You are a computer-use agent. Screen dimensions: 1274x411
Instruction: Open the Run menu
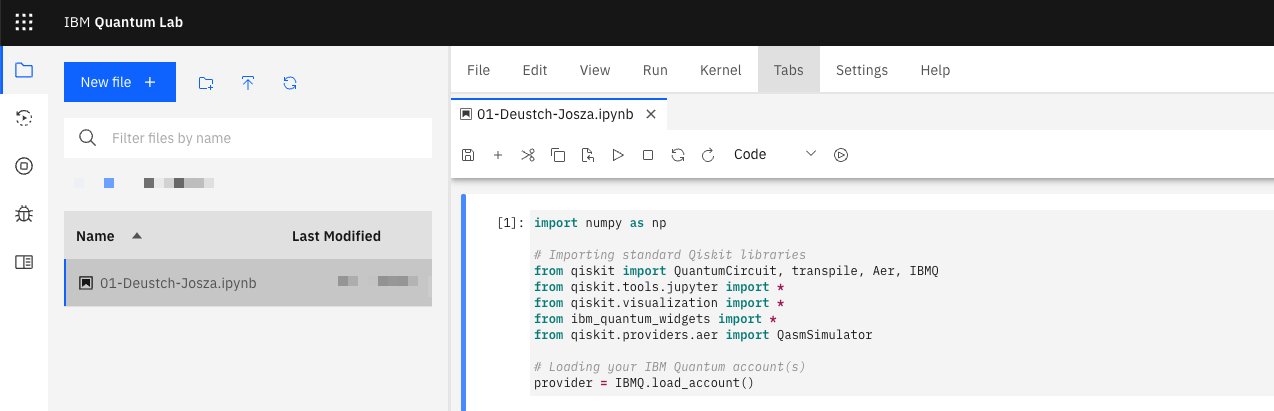click(655, 70)
